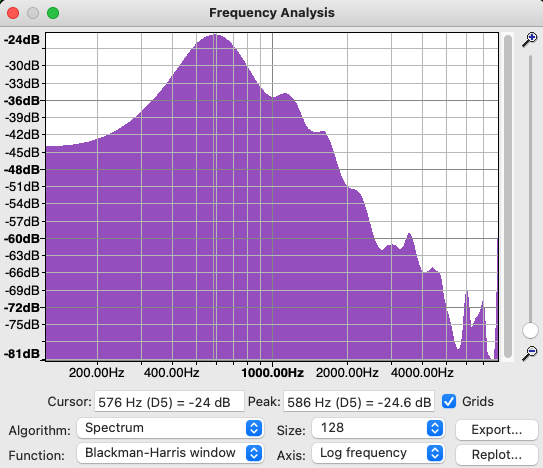Screen dimensions: 543x468
Task: Click the zoom out magnifier icon
Action: click(529, 353)
